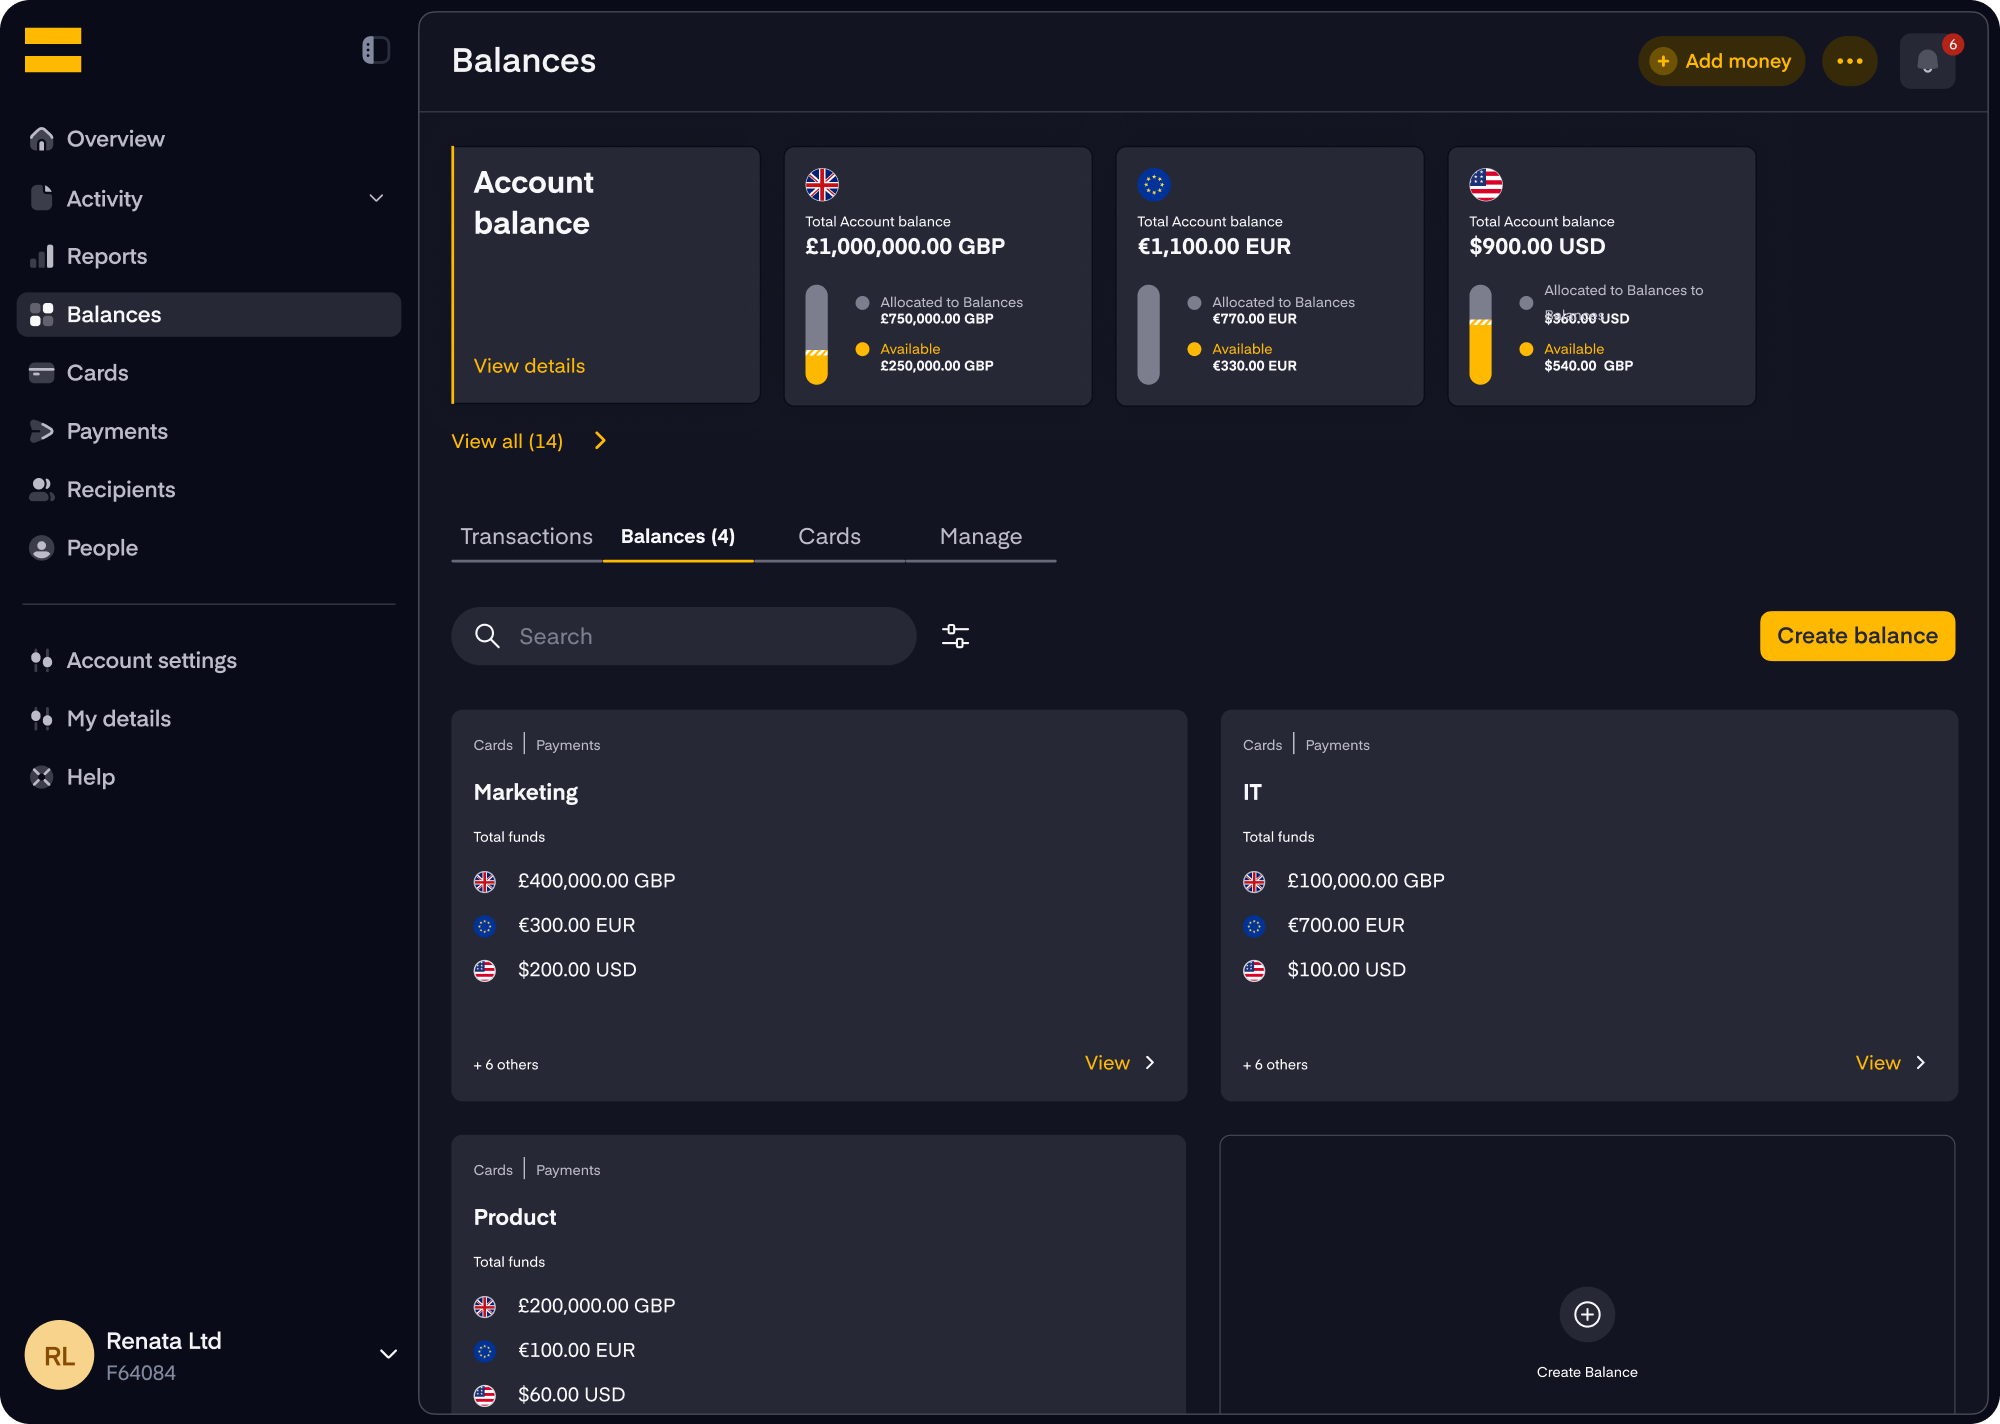Select the Manage tab
Viewport: 2000px width, 1424px height.
tap(980, 537)
